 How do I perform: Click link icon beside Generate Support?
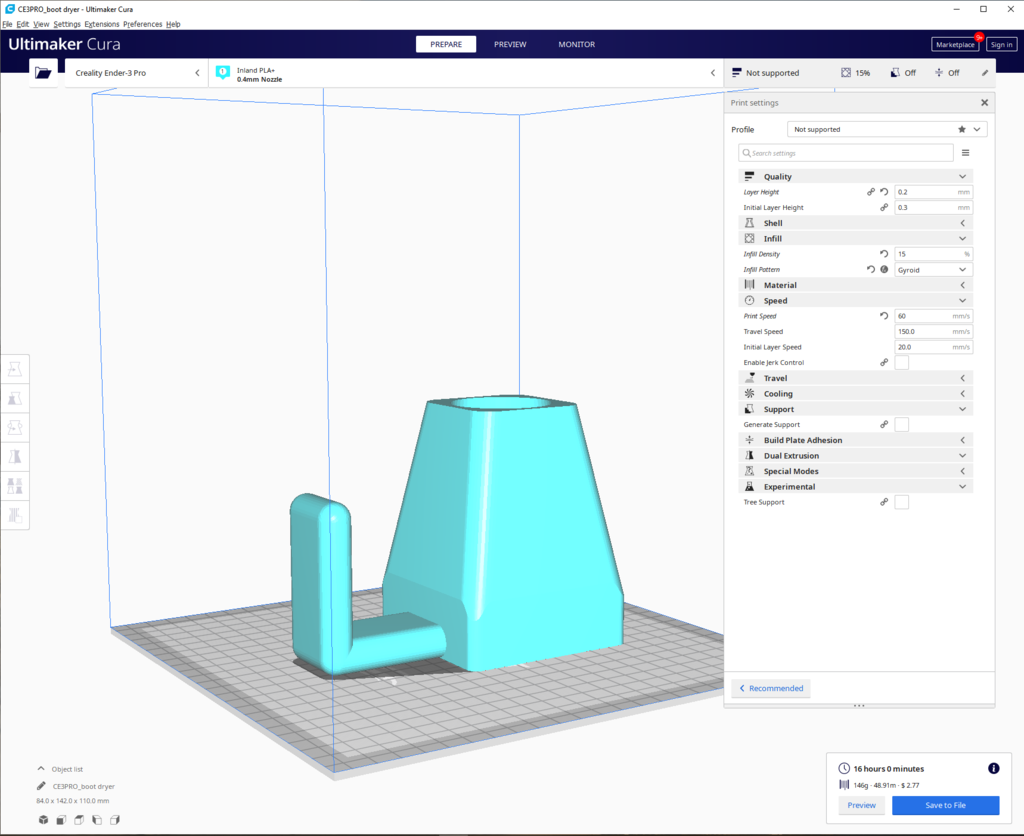884,425
